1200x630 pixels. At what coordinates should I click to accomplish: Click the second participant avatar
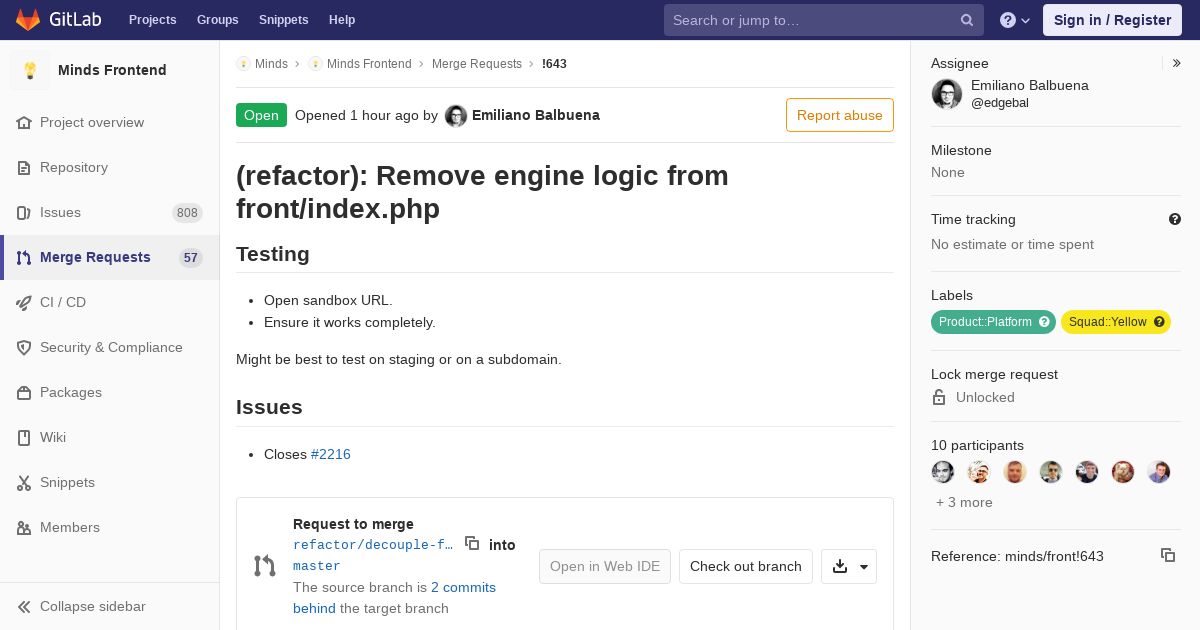point(979,472)
